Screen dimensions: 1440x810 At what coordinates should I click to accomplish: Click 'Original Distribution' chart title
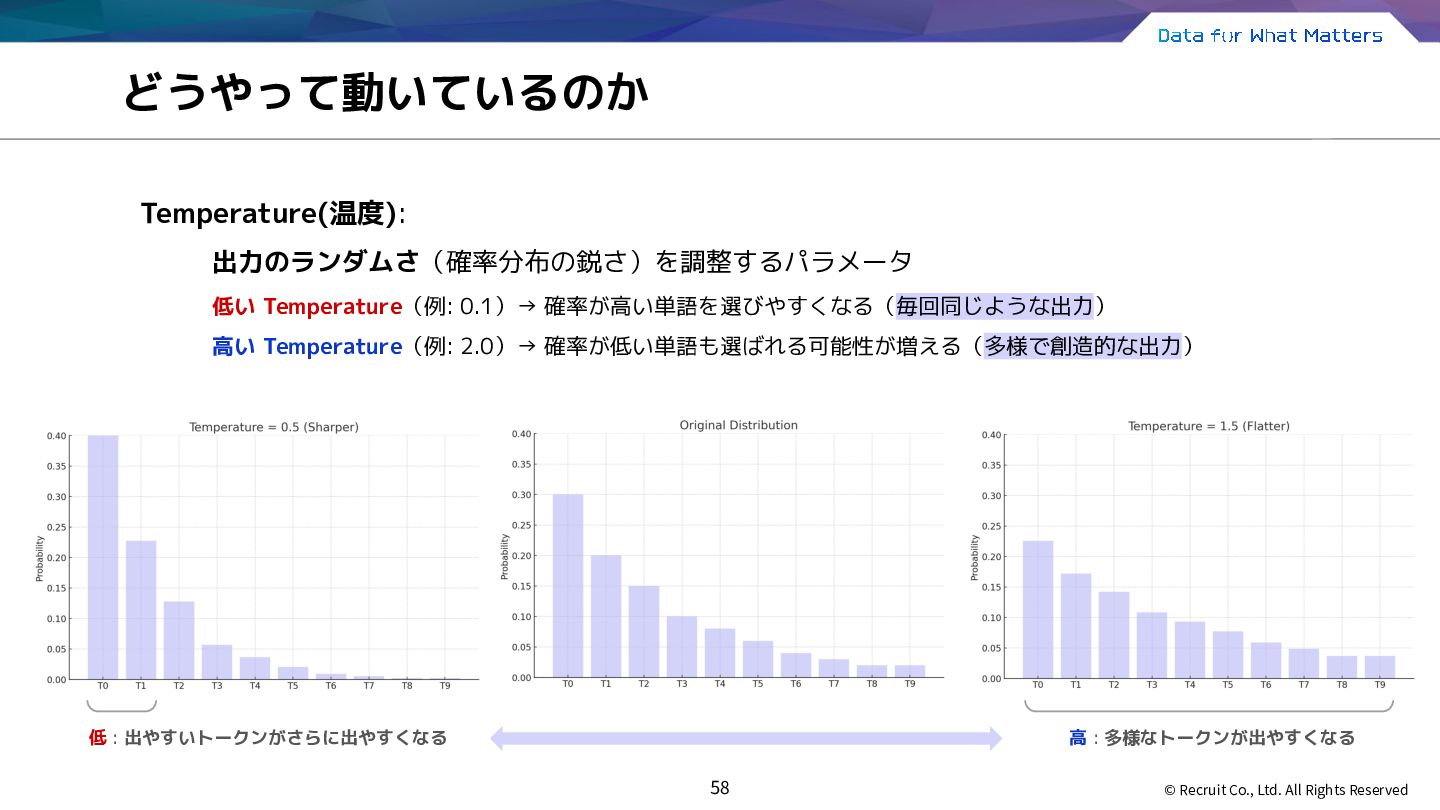[739, 425]
